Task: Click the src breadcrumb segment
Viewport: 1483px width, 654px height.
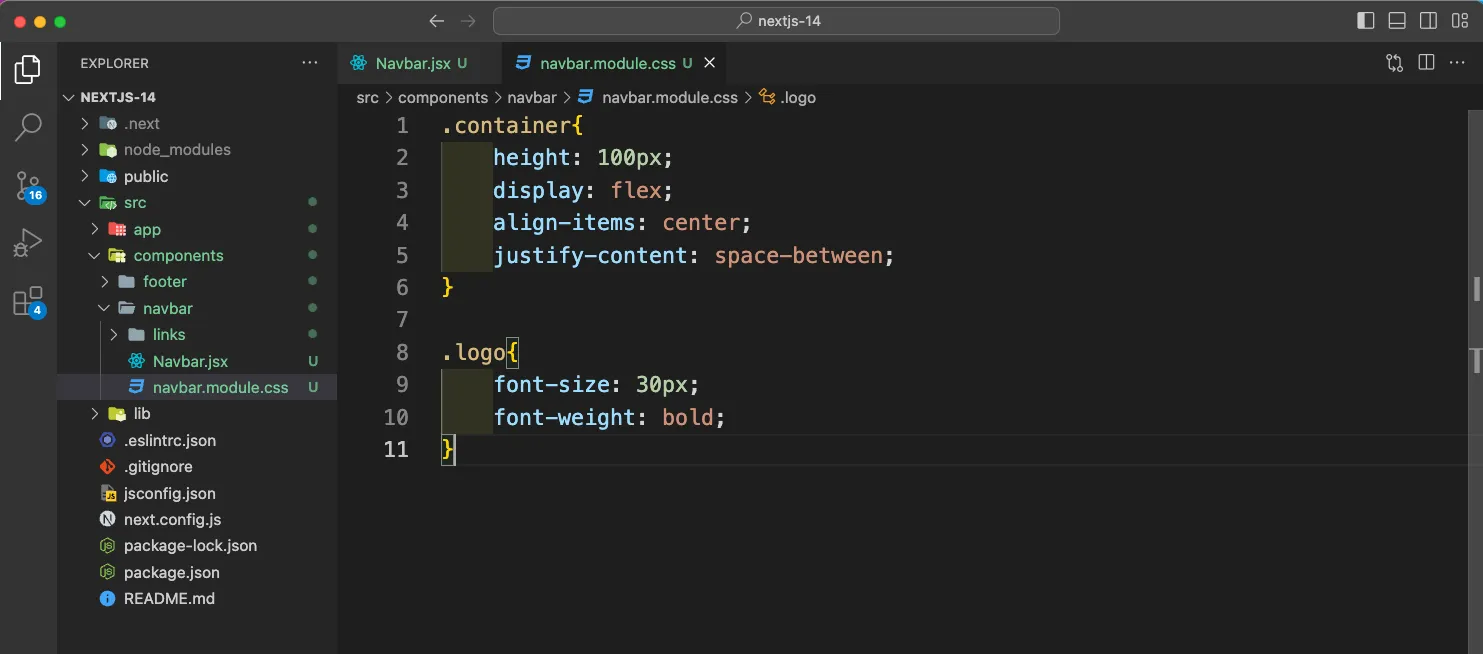Action: 368,97
